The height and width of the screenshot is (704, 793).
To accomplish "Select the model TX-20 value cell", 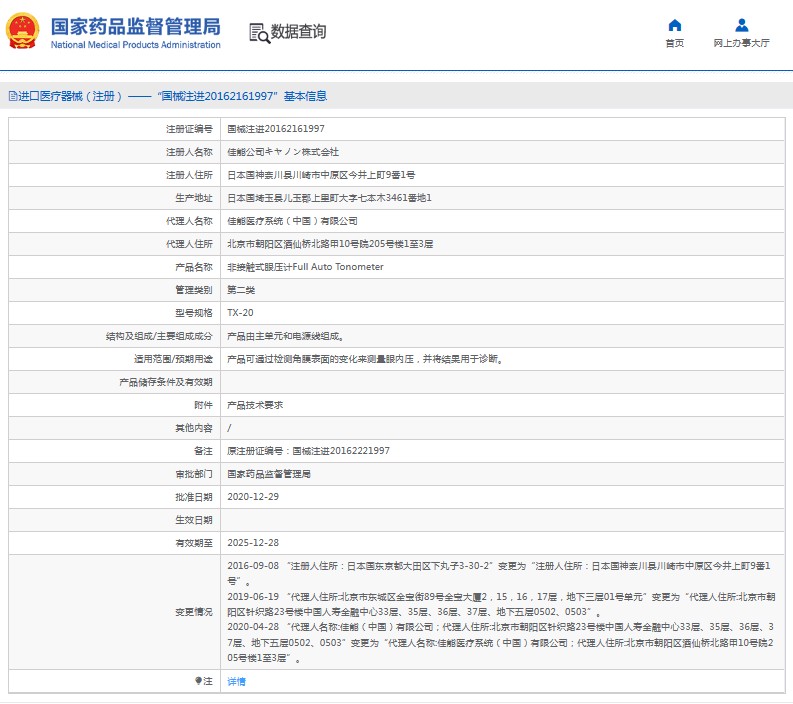I will point(503,313).
